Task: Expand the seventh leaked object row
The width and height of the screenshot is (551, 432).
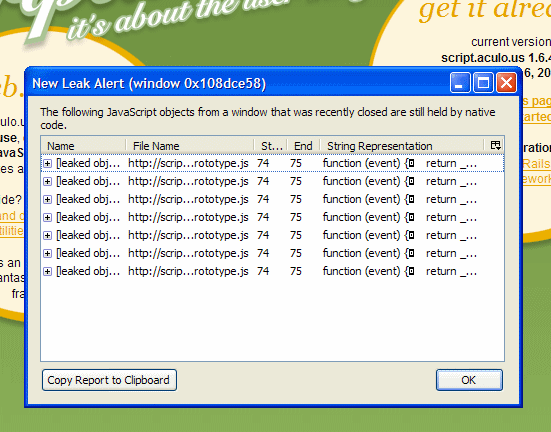Action: point(47,271)
